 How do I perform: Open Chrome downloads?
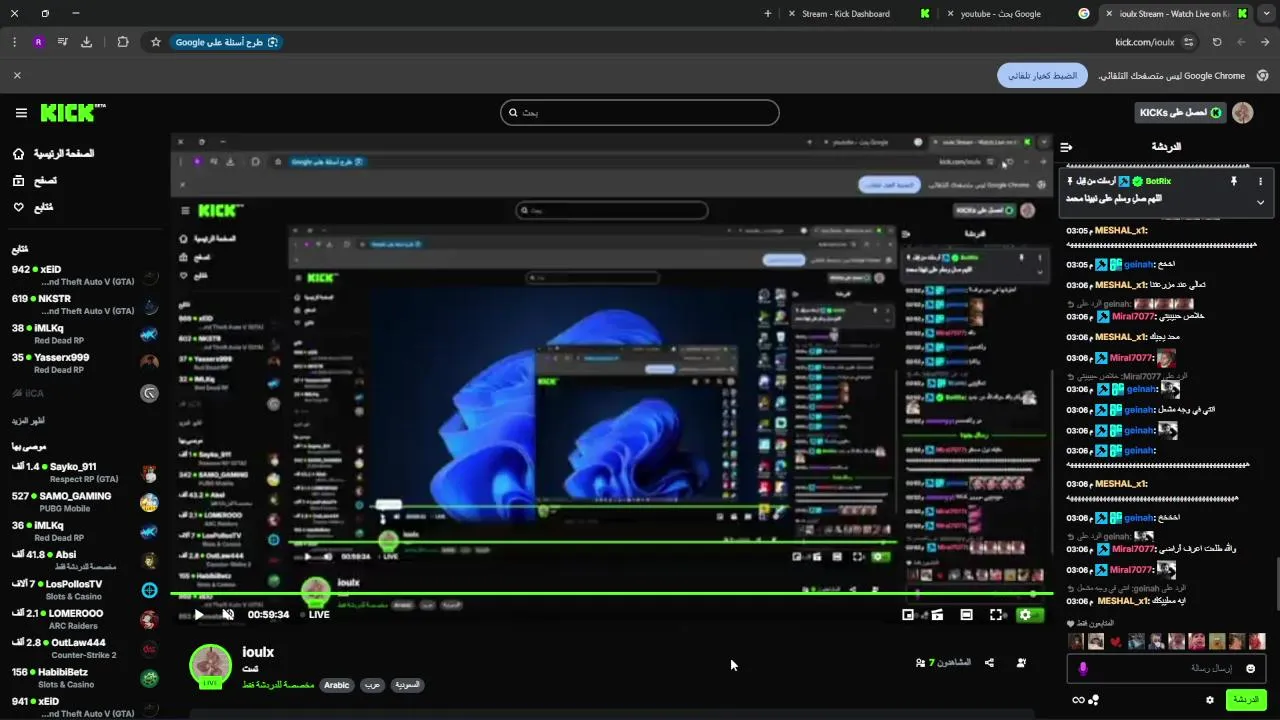pos(86,42)
